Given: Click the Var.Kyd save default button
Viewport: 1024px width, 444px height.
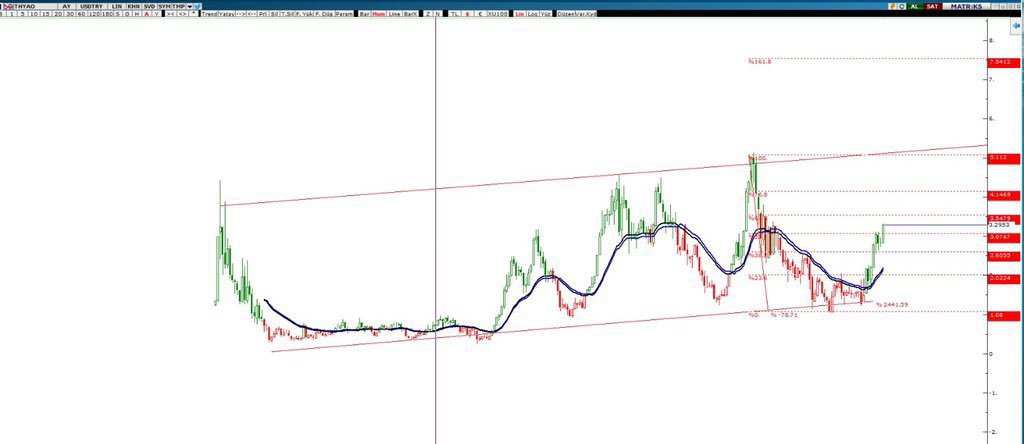Looking at the screenshot, I should click(586, 14).
